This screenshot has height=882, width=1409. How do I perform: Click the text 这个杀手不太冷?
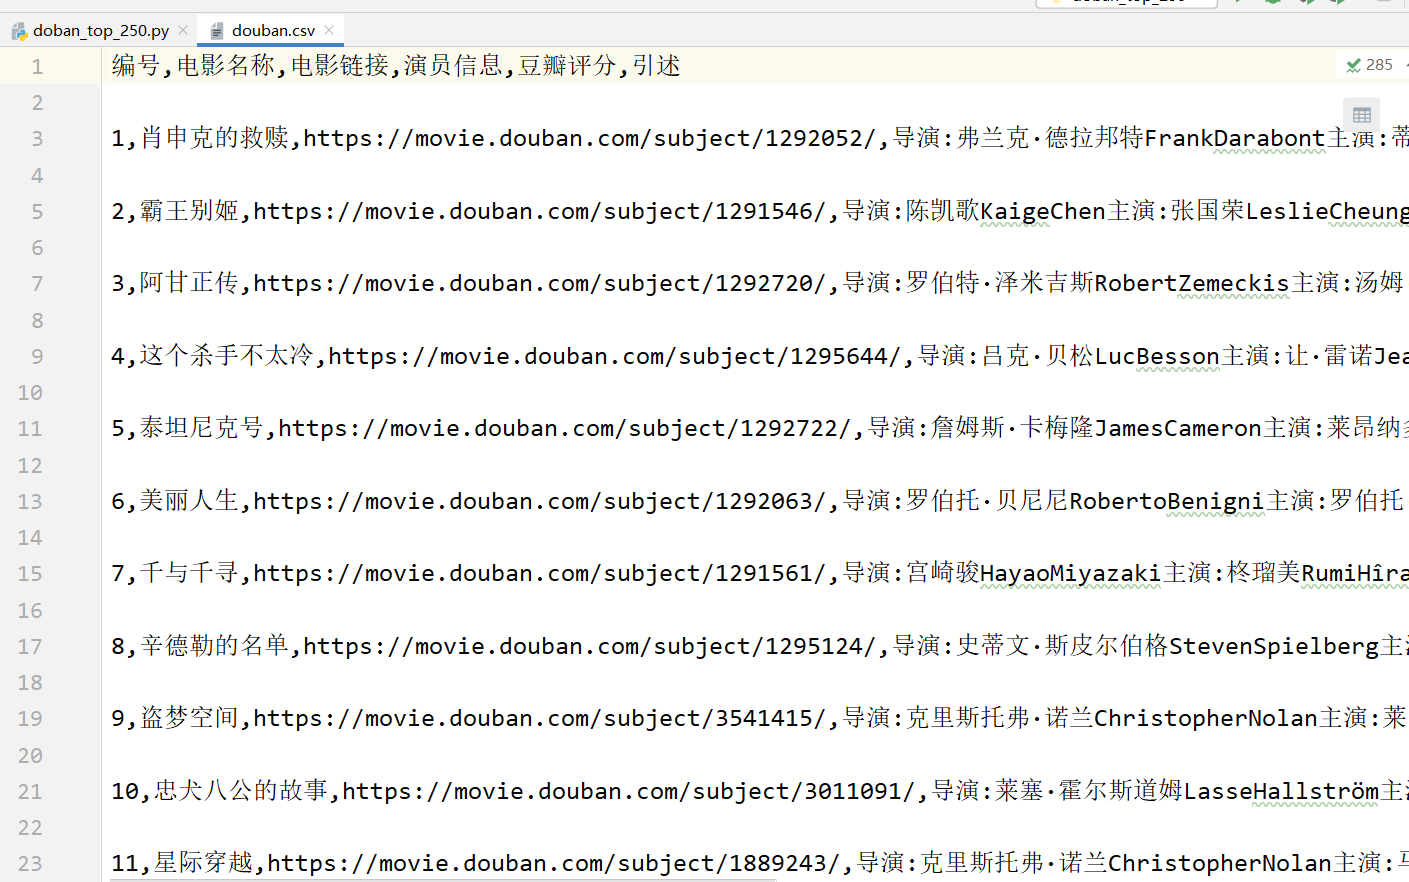227,356
